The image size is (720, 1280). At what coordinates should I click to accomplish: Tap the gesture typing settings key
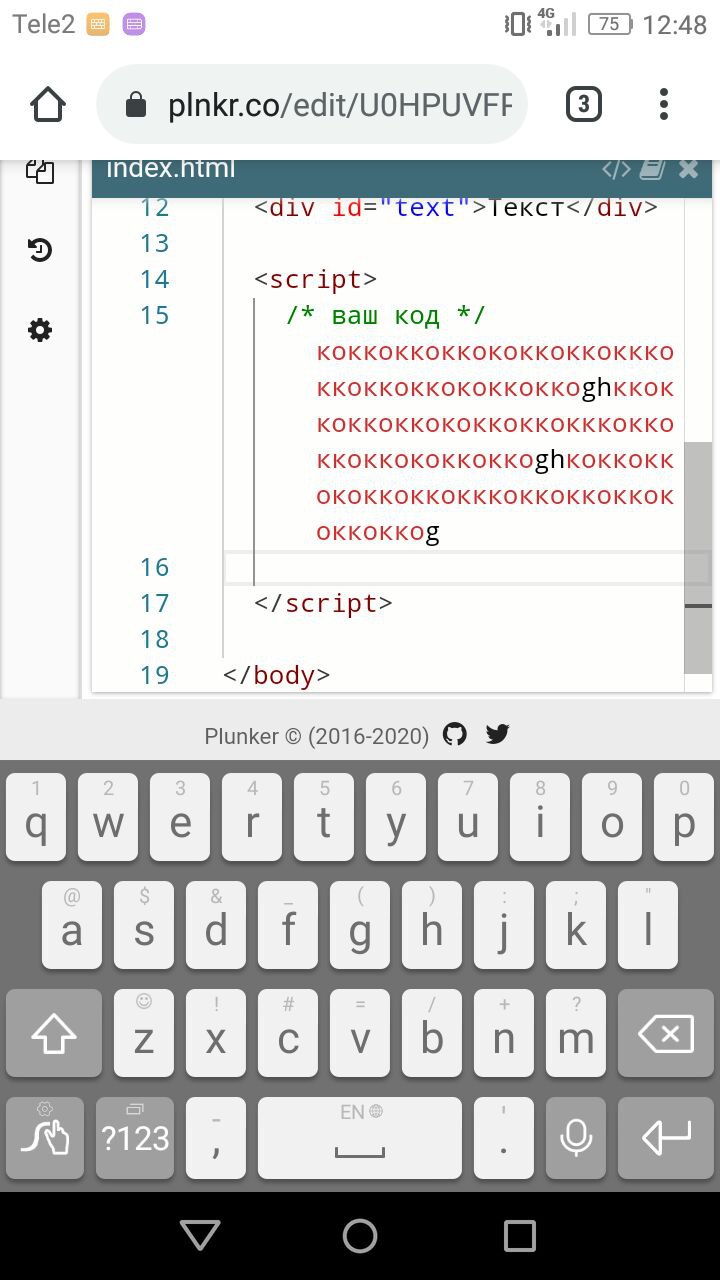coord(44,1138)
